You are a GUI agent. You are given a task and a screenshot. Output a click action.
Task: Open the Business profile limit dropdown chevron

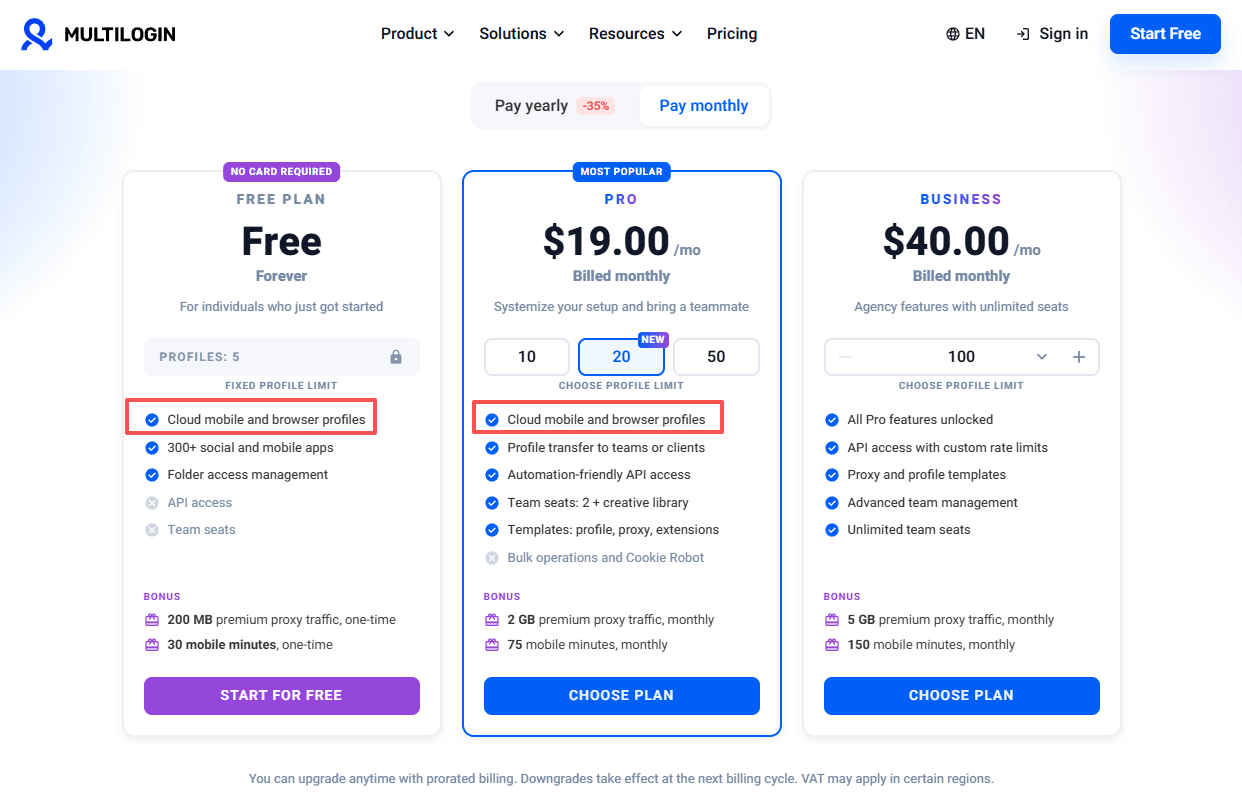[x=1042, y=357]
